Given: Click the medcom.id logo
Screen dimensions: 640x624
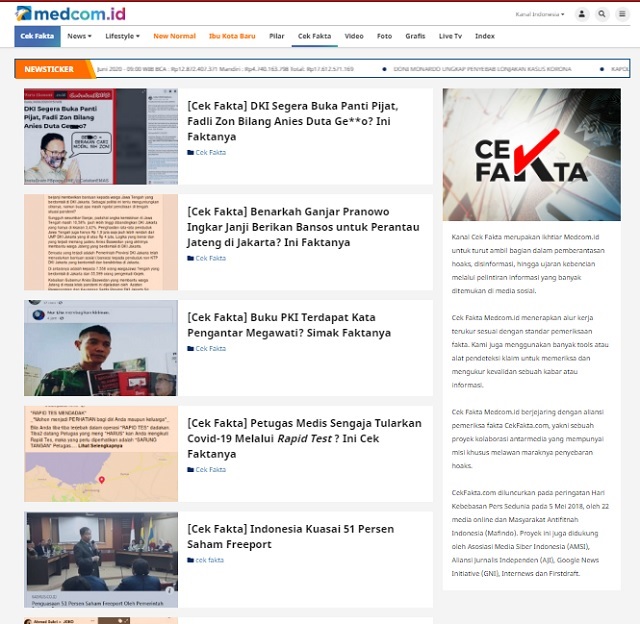Looking at the screenshot, I should (x=70, y=13).
